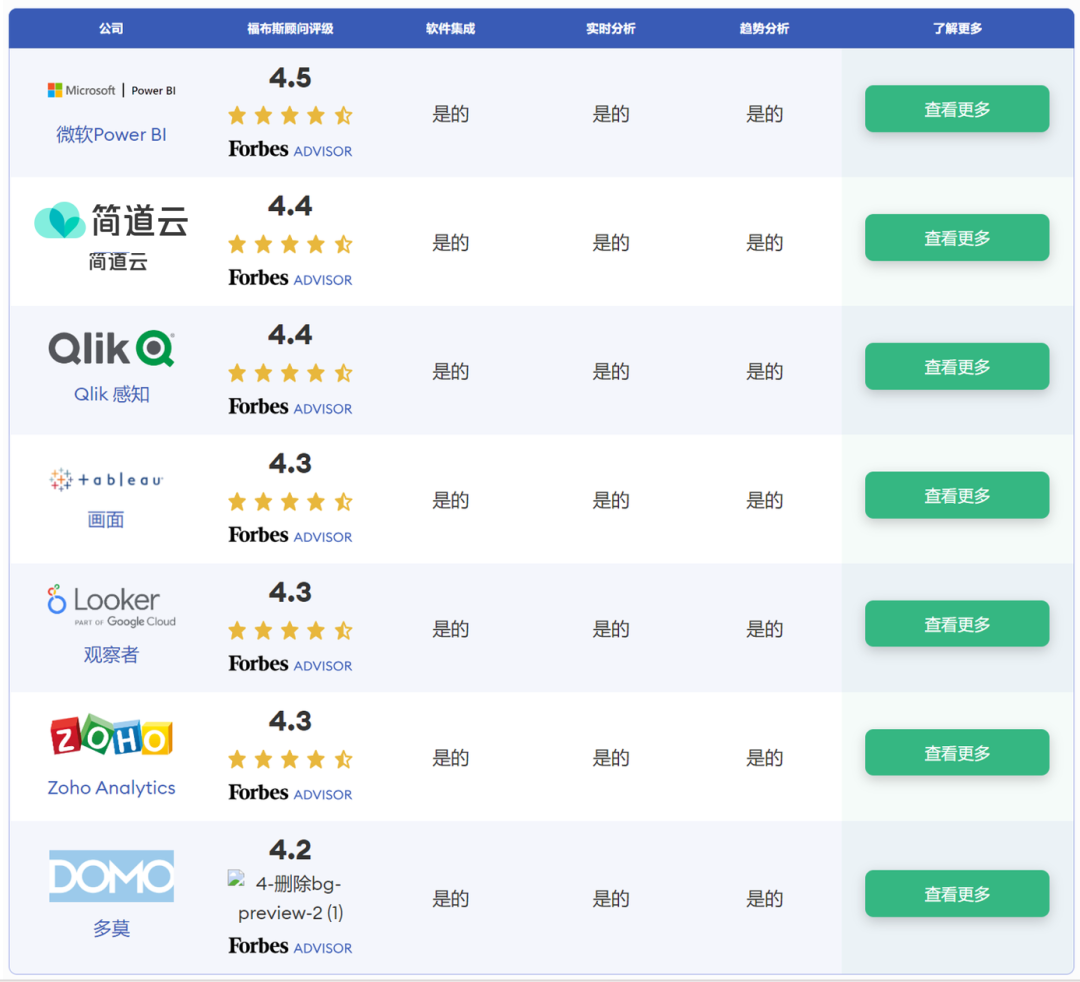Open 查看更多 for Microsoft Power BI
The image size is (1080, 982).
click(957, 109)
